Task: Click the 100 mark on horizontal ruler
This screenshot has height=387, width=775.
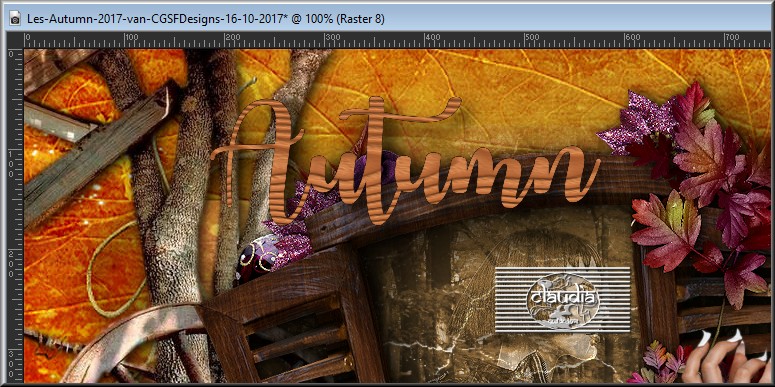Action: coord(131,37)
